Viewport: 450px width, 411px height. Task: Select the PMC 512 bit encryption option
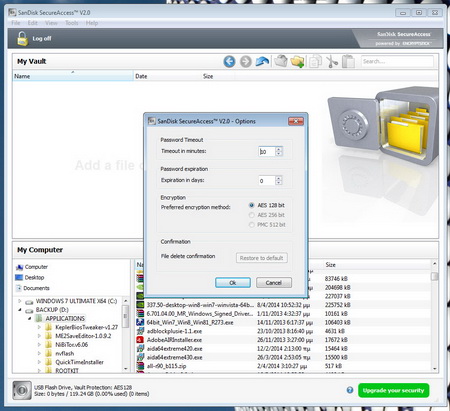[252, 225]
